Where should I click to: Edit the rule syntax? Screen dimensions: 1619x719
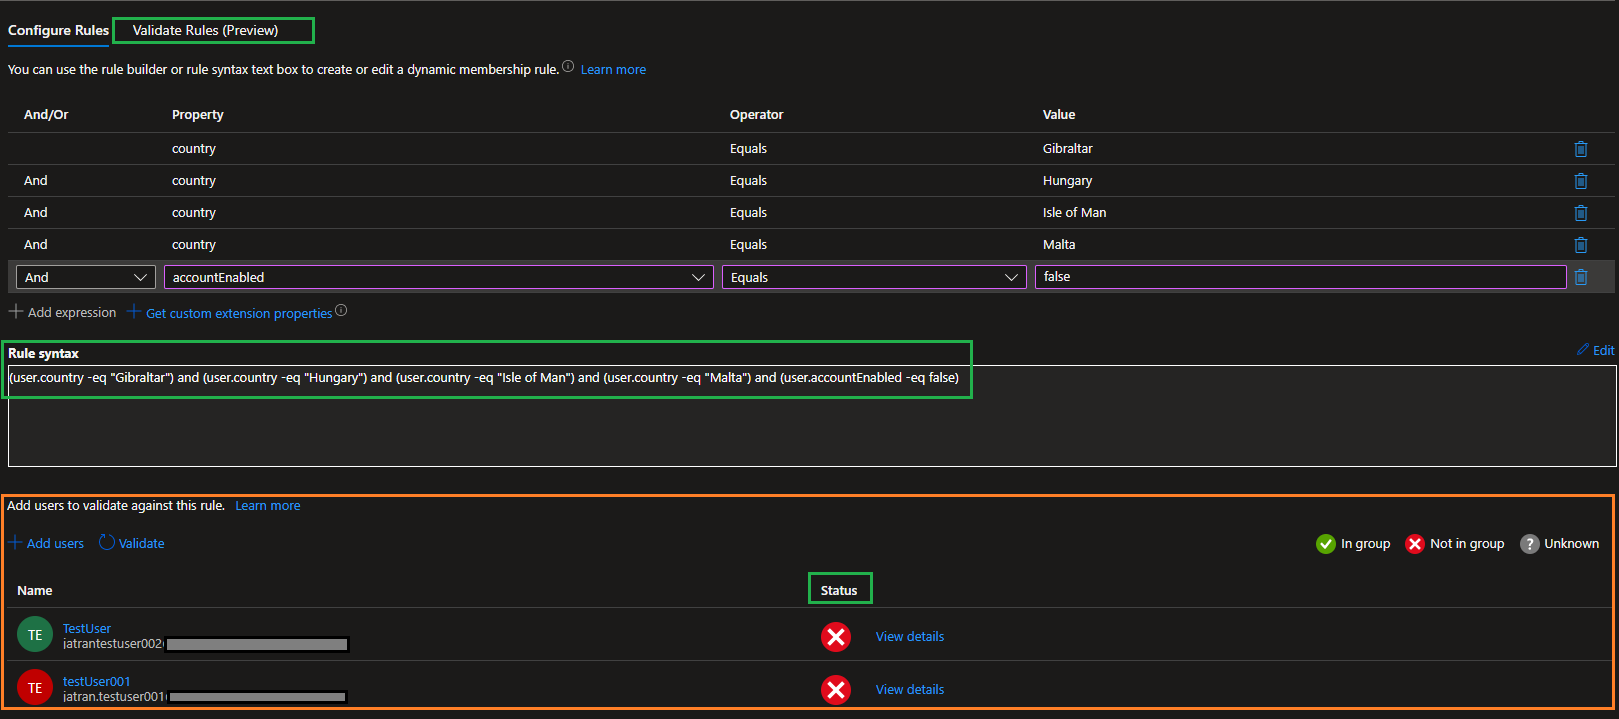(x=1596, y=350)
